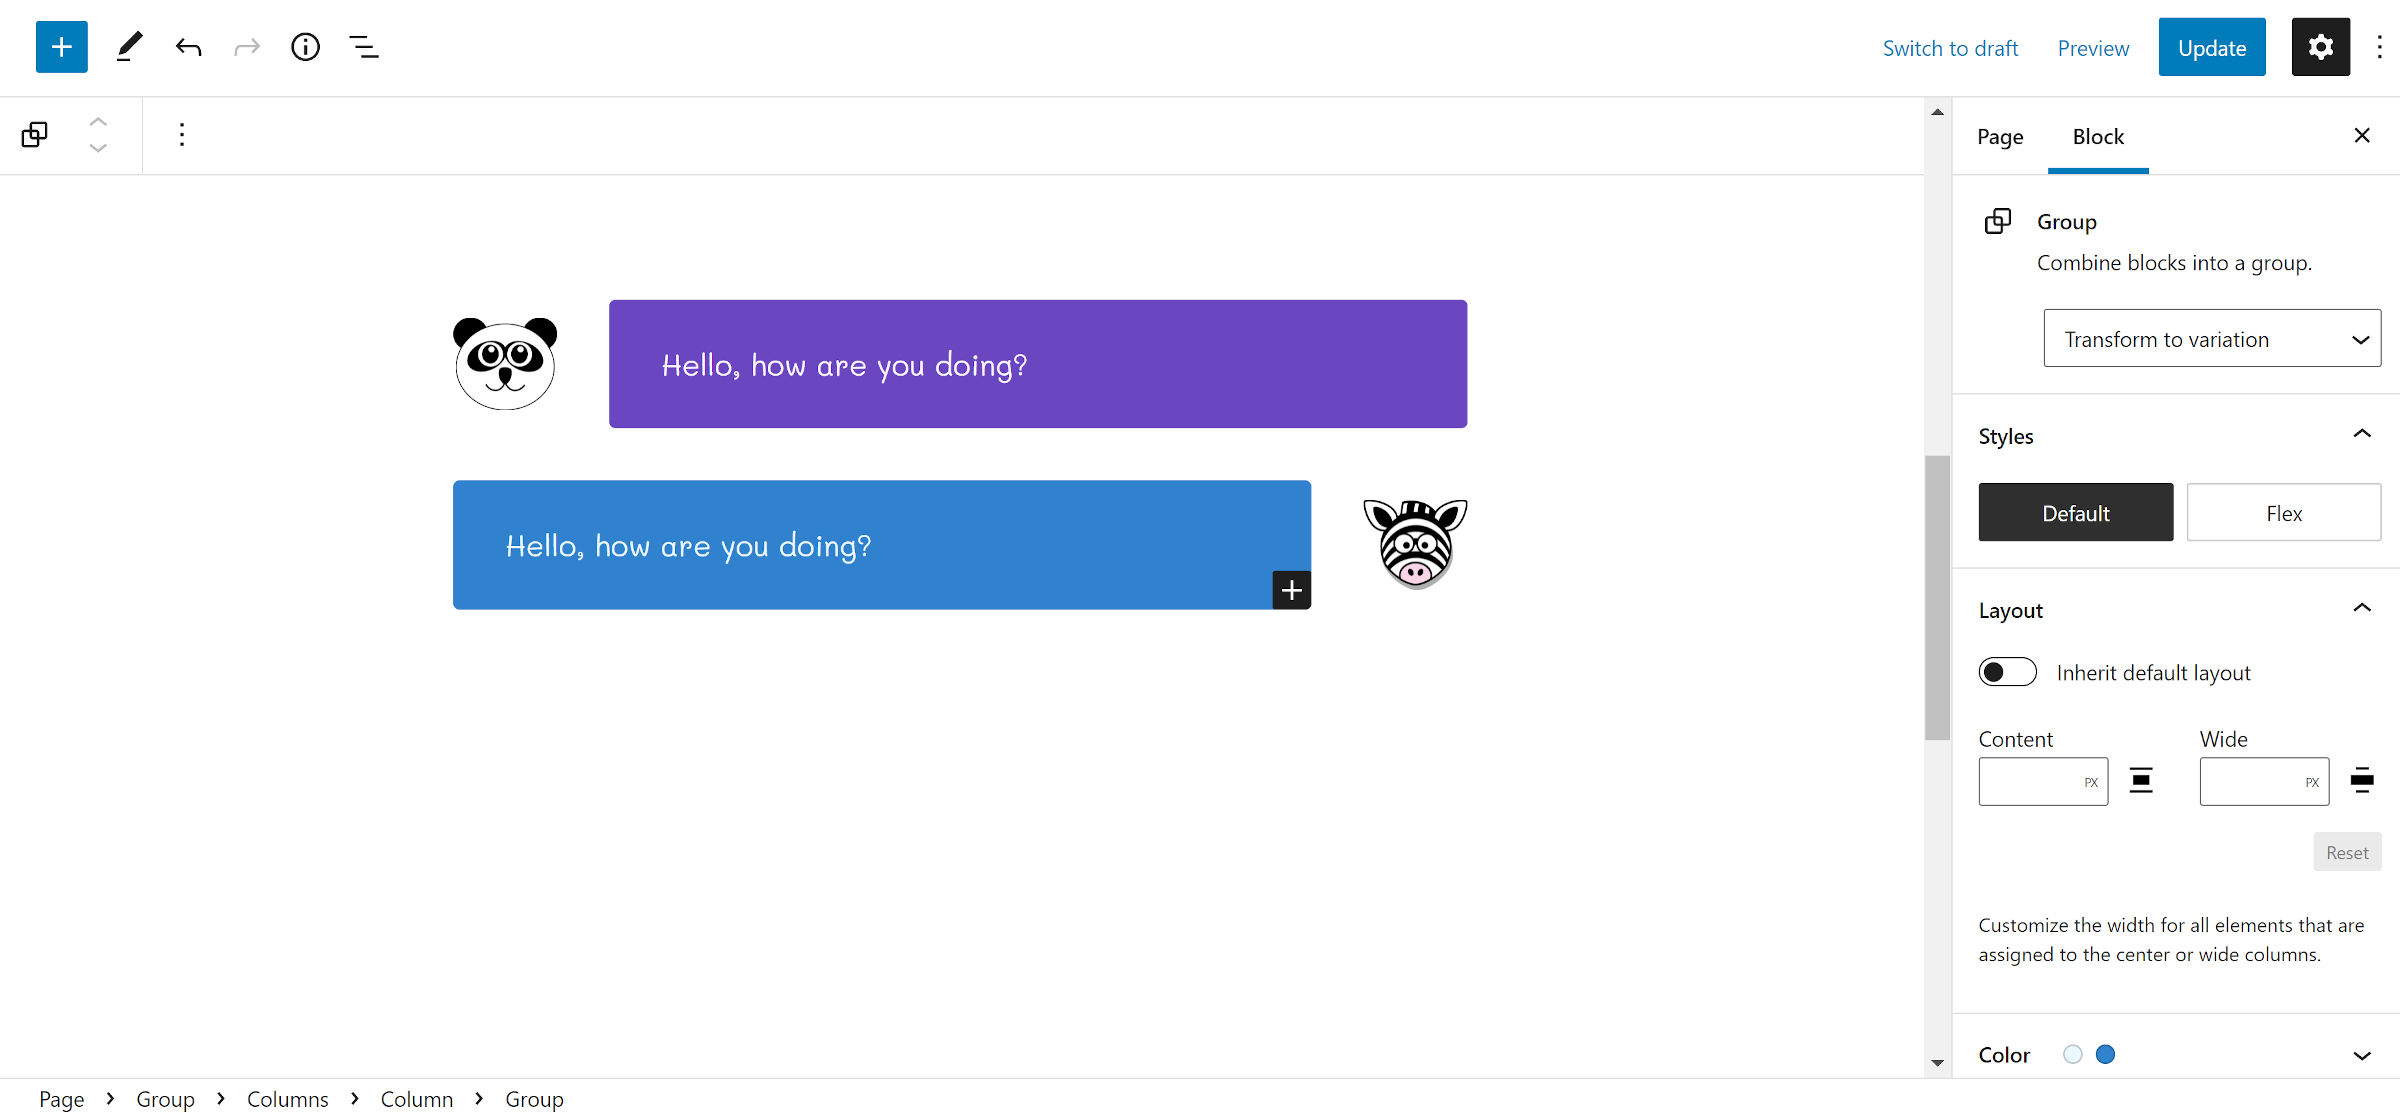The height and width of the screenshot is (1114, 2400).
Task: Select the Flex style option
Action: [x=2283, y=513]
